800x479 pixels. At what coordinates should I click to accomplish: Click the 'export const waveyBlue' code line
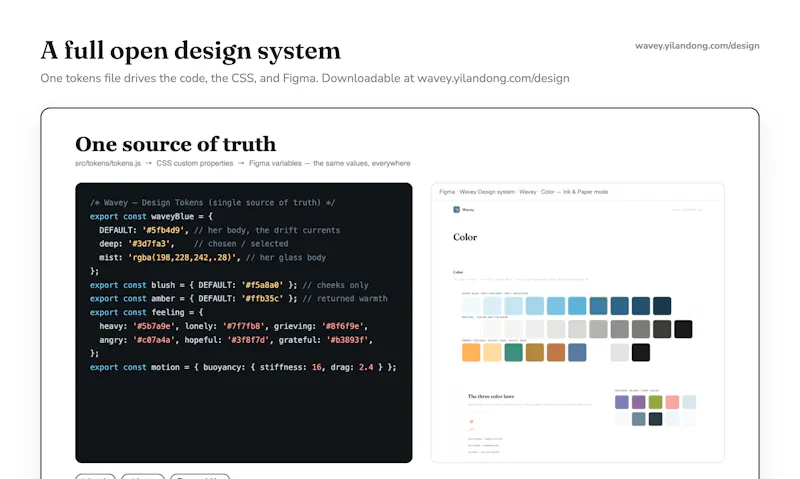[x=151, y=216]
